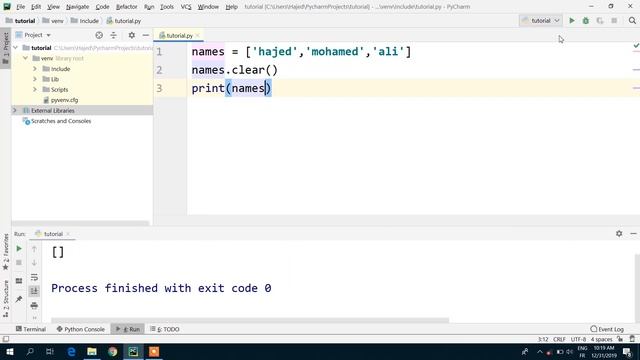Toggle scroll to end in Run console
The width and height of the screenshot is (640, 360).
pos(34,291)
